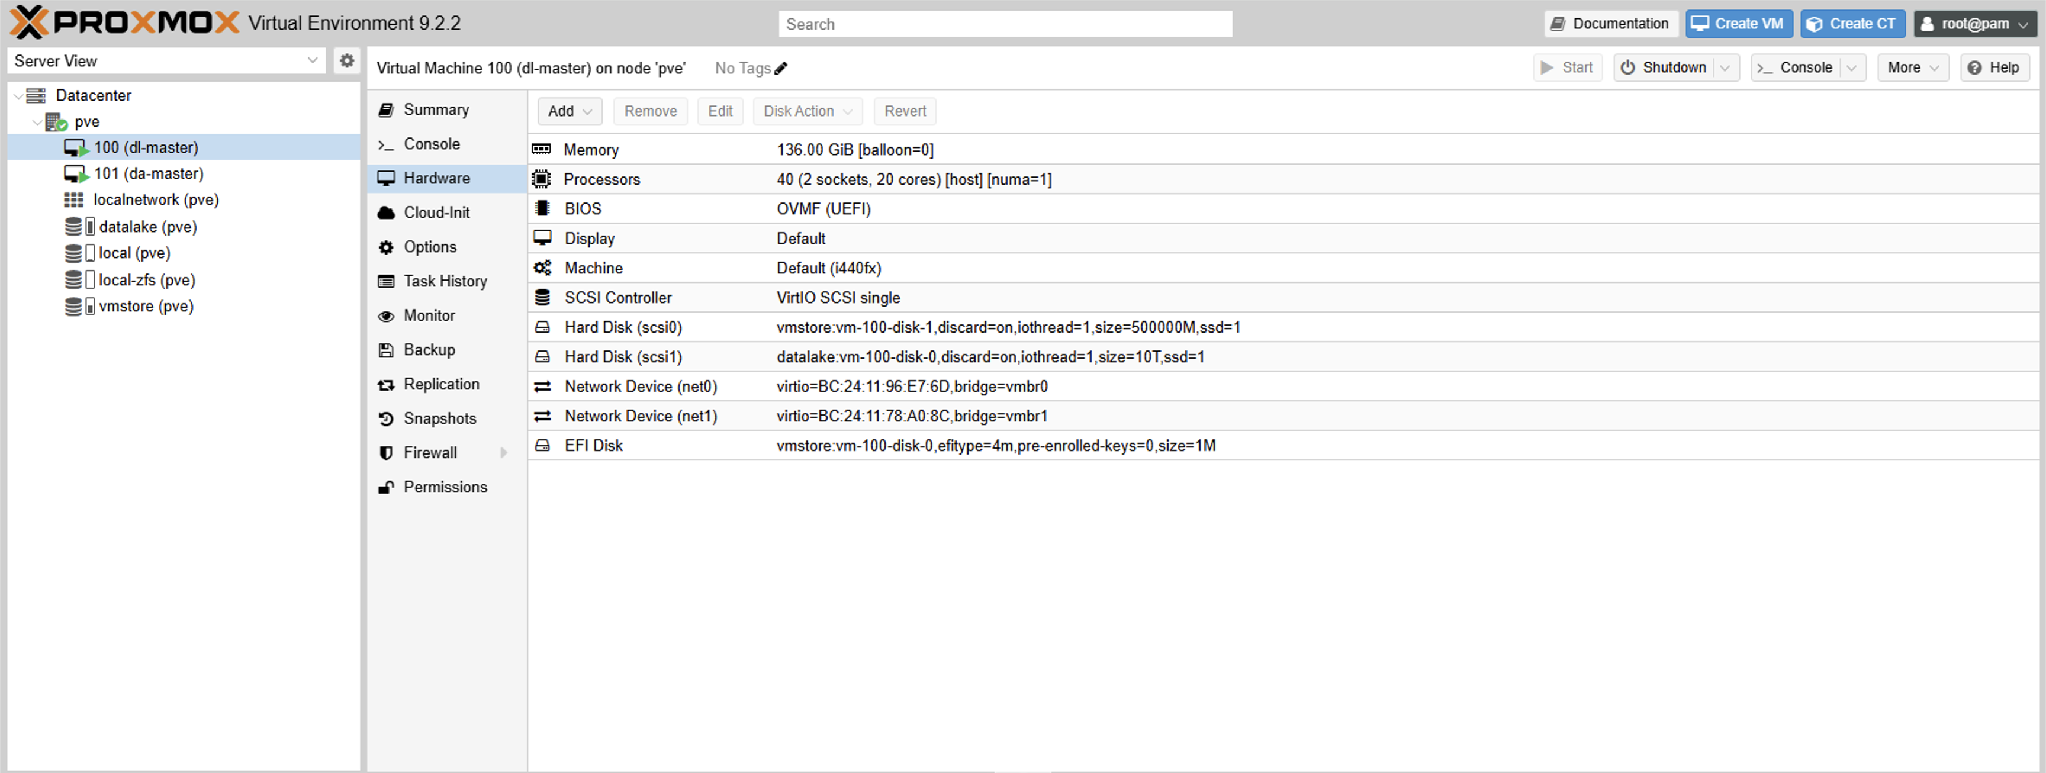The height and width of the screenshot is (773, 2046).
Task: Select the Default (i440fx) machine value
Action: [x=829, y=268]
